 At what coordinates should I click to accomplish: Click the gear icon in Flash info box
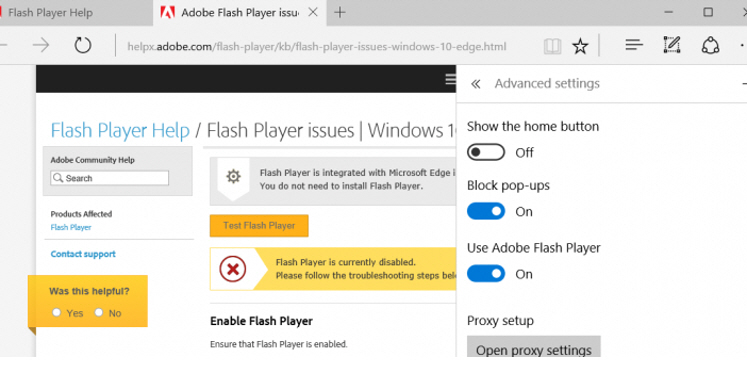pyautogui.click(x=233, y=177)
